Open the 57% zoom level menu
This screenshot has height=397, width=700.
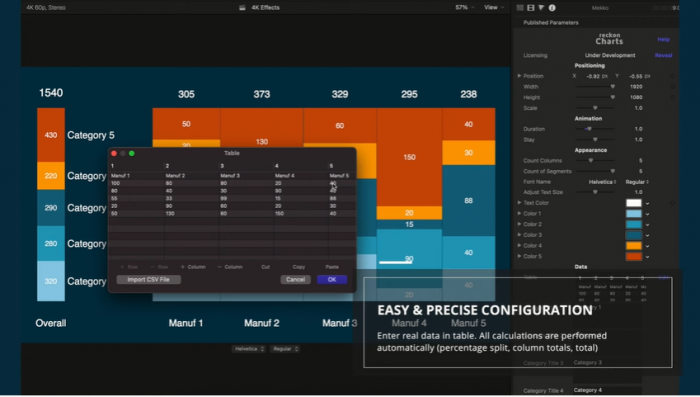click(x=464, y=8)
